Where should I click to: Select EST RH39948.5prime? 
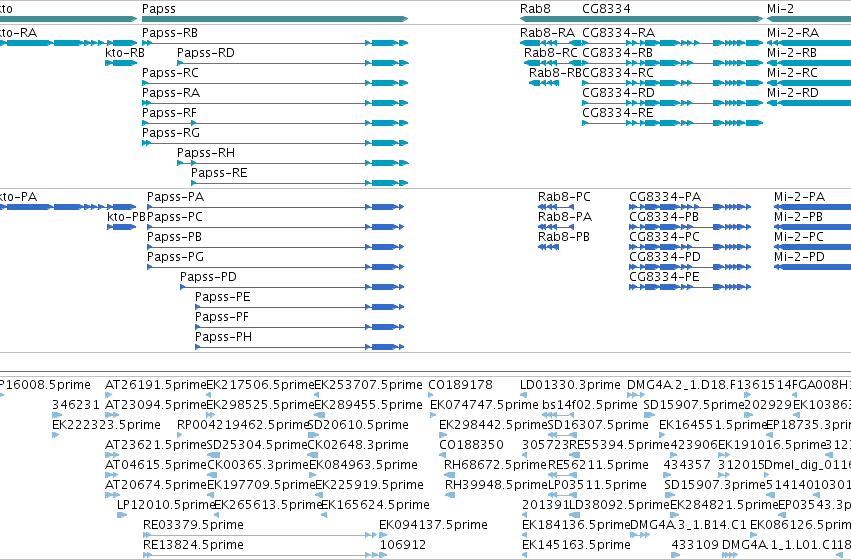click(496, 485)
